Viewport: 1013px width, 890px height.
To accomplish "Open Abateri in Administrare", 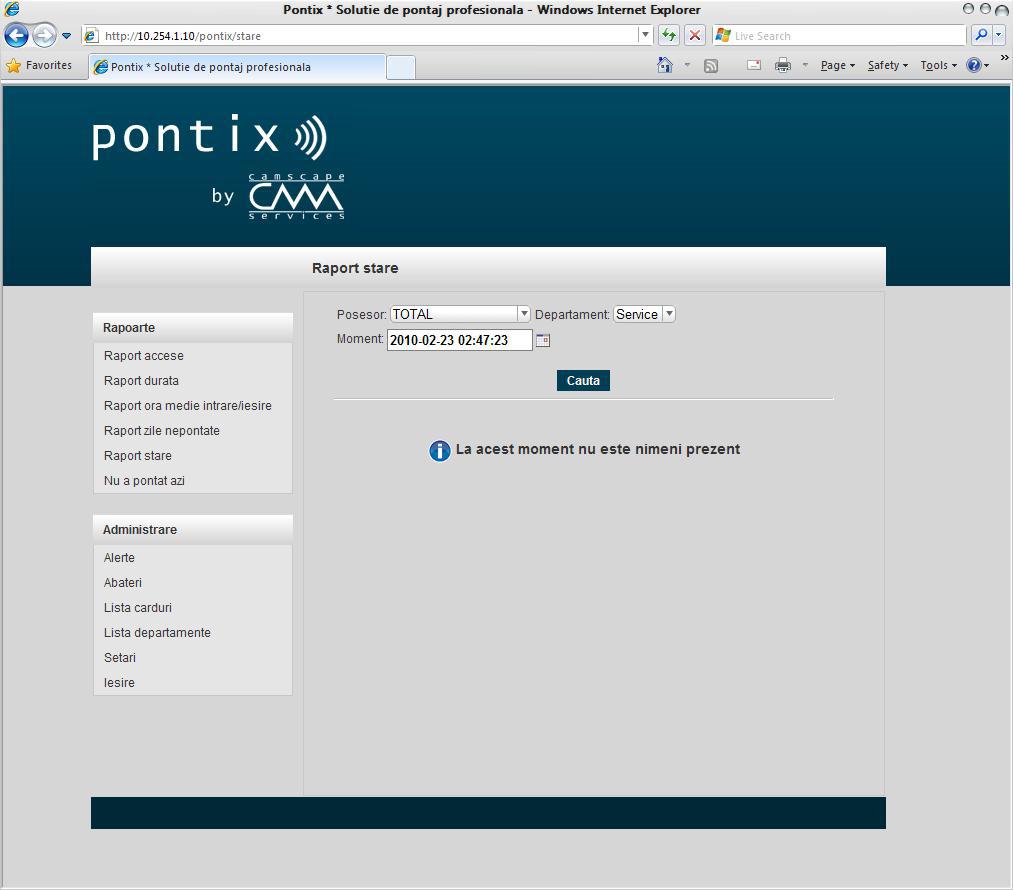I will point(122,583).
